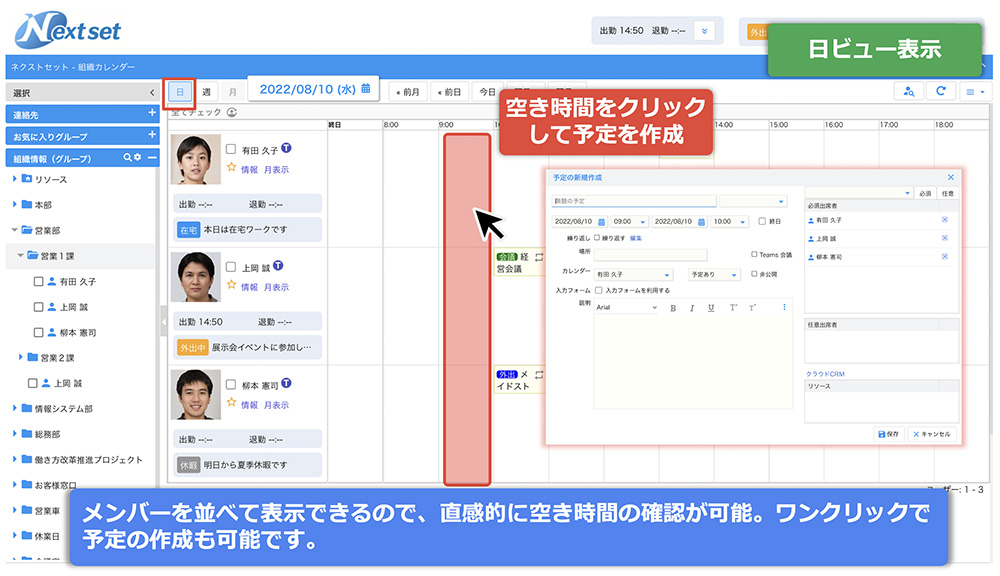The height and width of the screenshot is (576, 1000).
Task: Expand the 情報システム部 folder
Action: [14, 408]
